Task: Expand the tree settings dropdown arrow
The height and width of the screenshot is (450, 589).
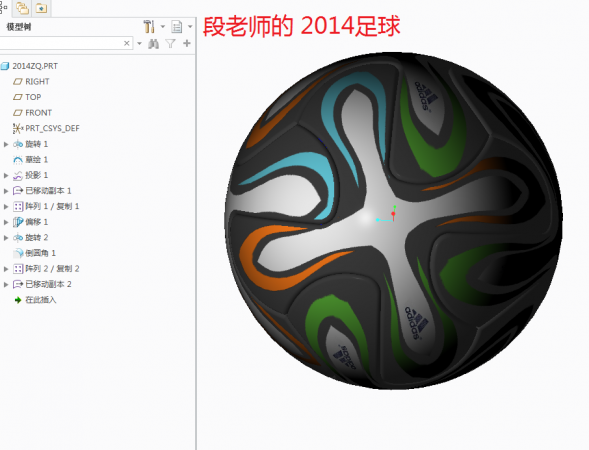Action: click(163, 27)
